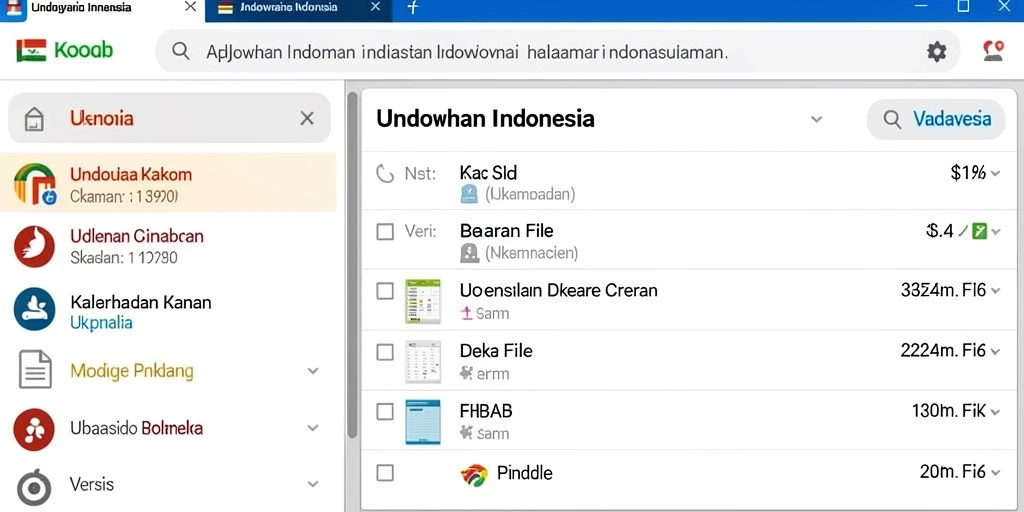Click favicon of Indowrano Indonsia tab
The width and height of the screenshot is (1024, 512).
click(225, 8)
